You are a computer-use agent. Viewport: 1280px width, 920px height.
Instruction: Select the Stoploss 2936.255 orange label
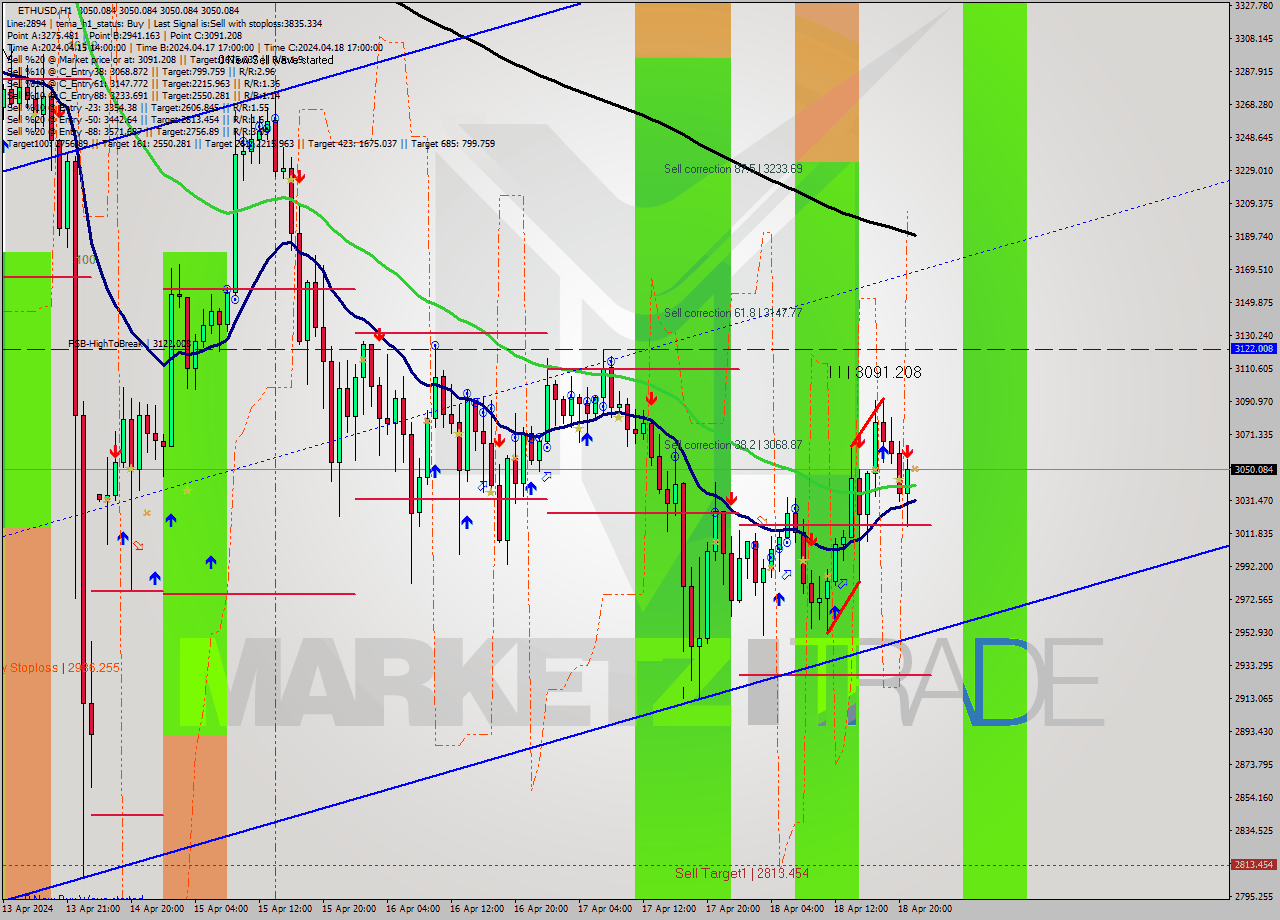(x=60, y=667)
